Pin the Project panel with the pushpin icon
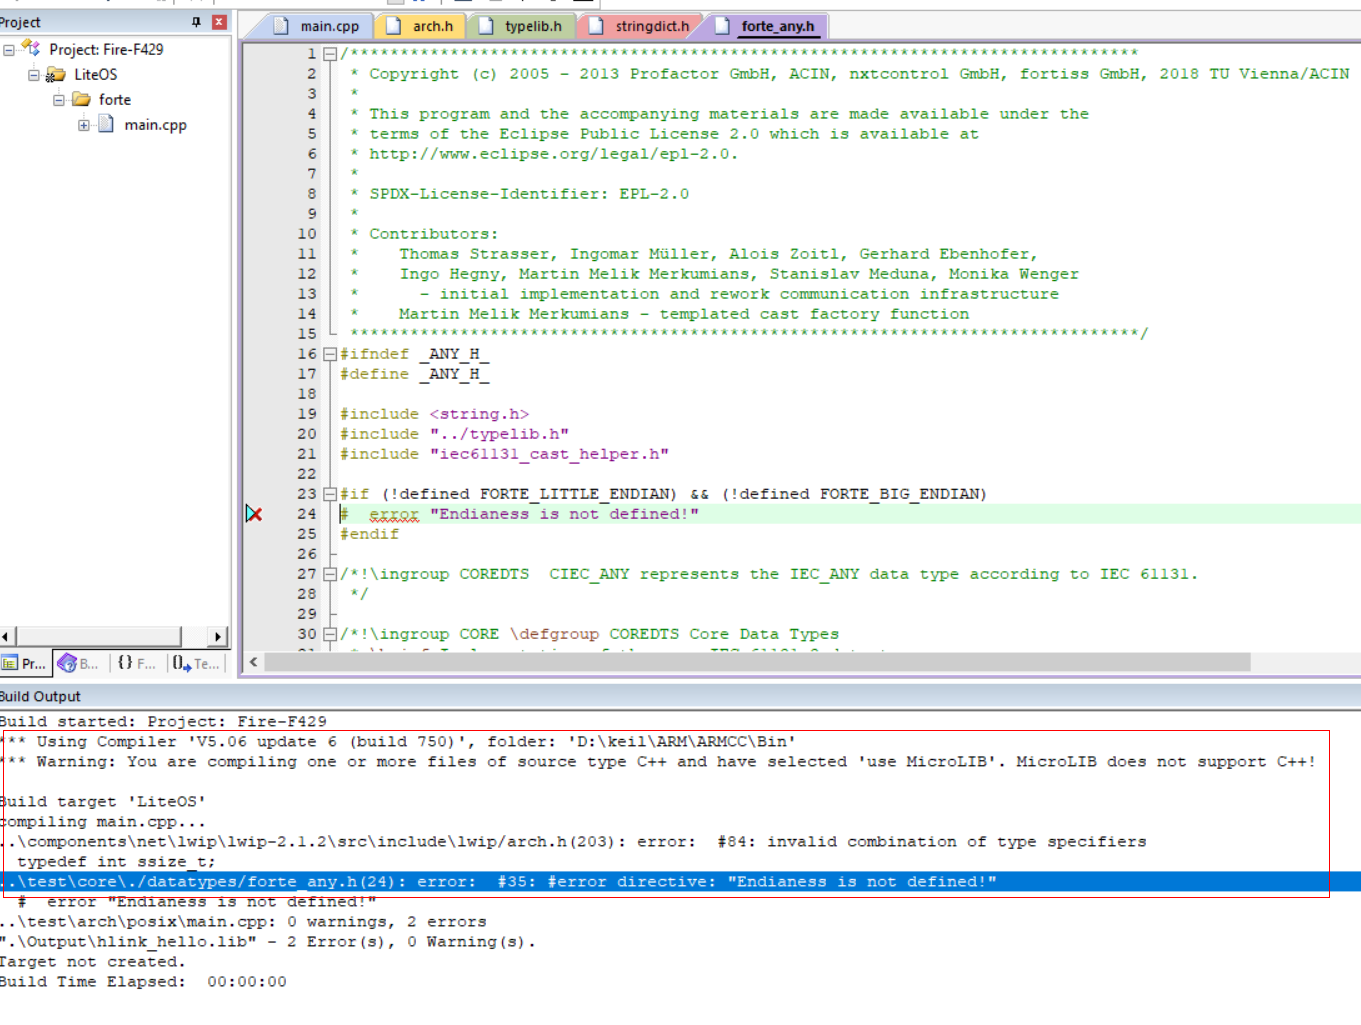The image size is (1361, 1025). (196, 22)
